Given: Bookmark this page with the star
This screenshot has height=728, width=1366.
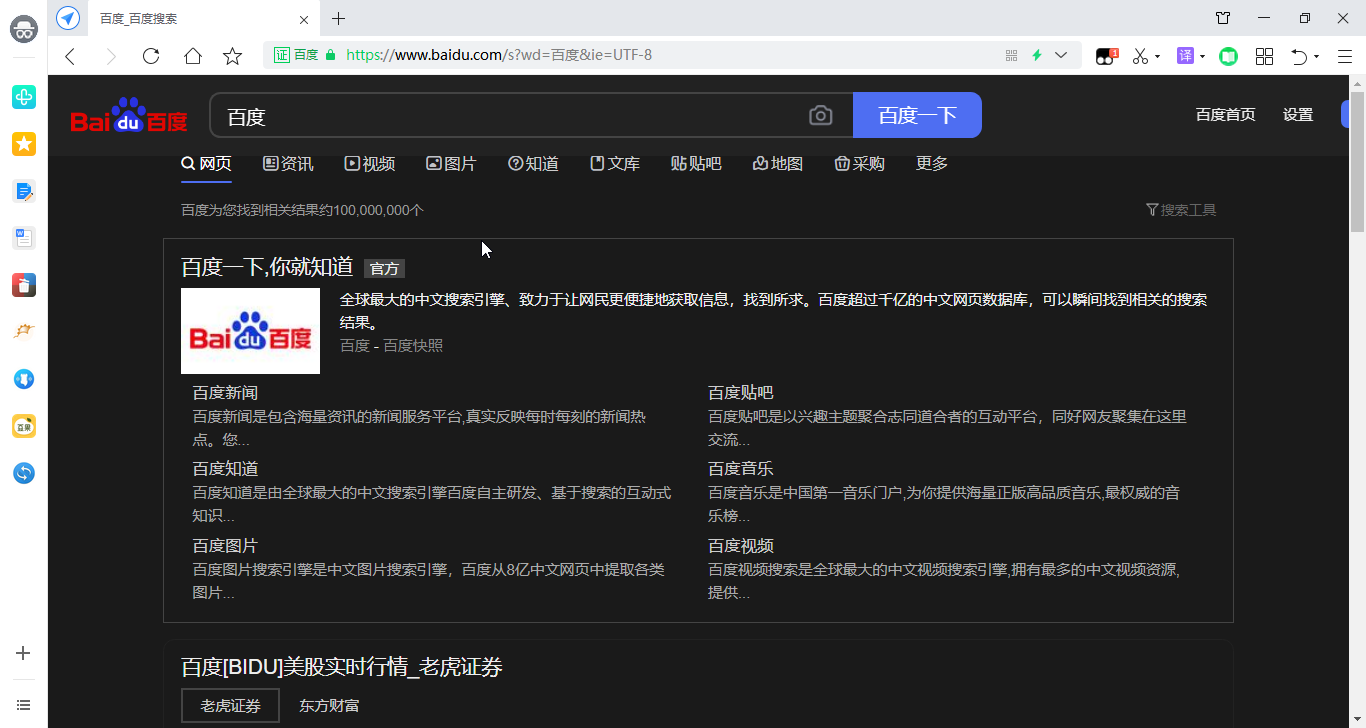Looking at the screenshot, I should 233,56.
